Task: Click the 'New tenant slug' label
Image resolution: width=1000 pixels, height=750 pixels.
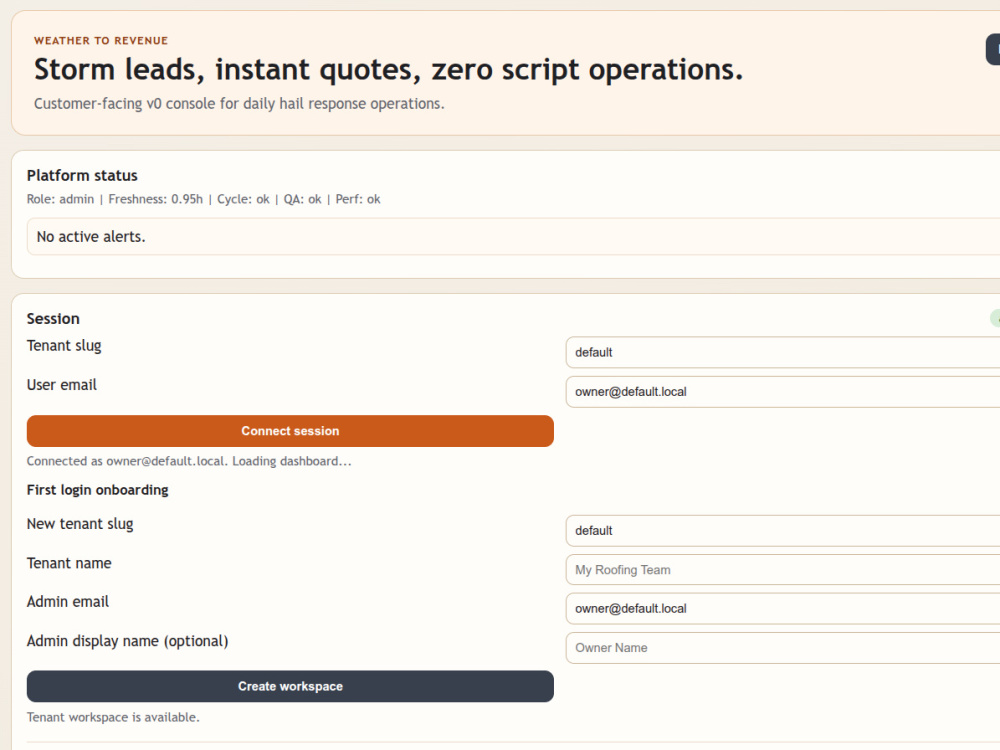Action: point(80,524)
